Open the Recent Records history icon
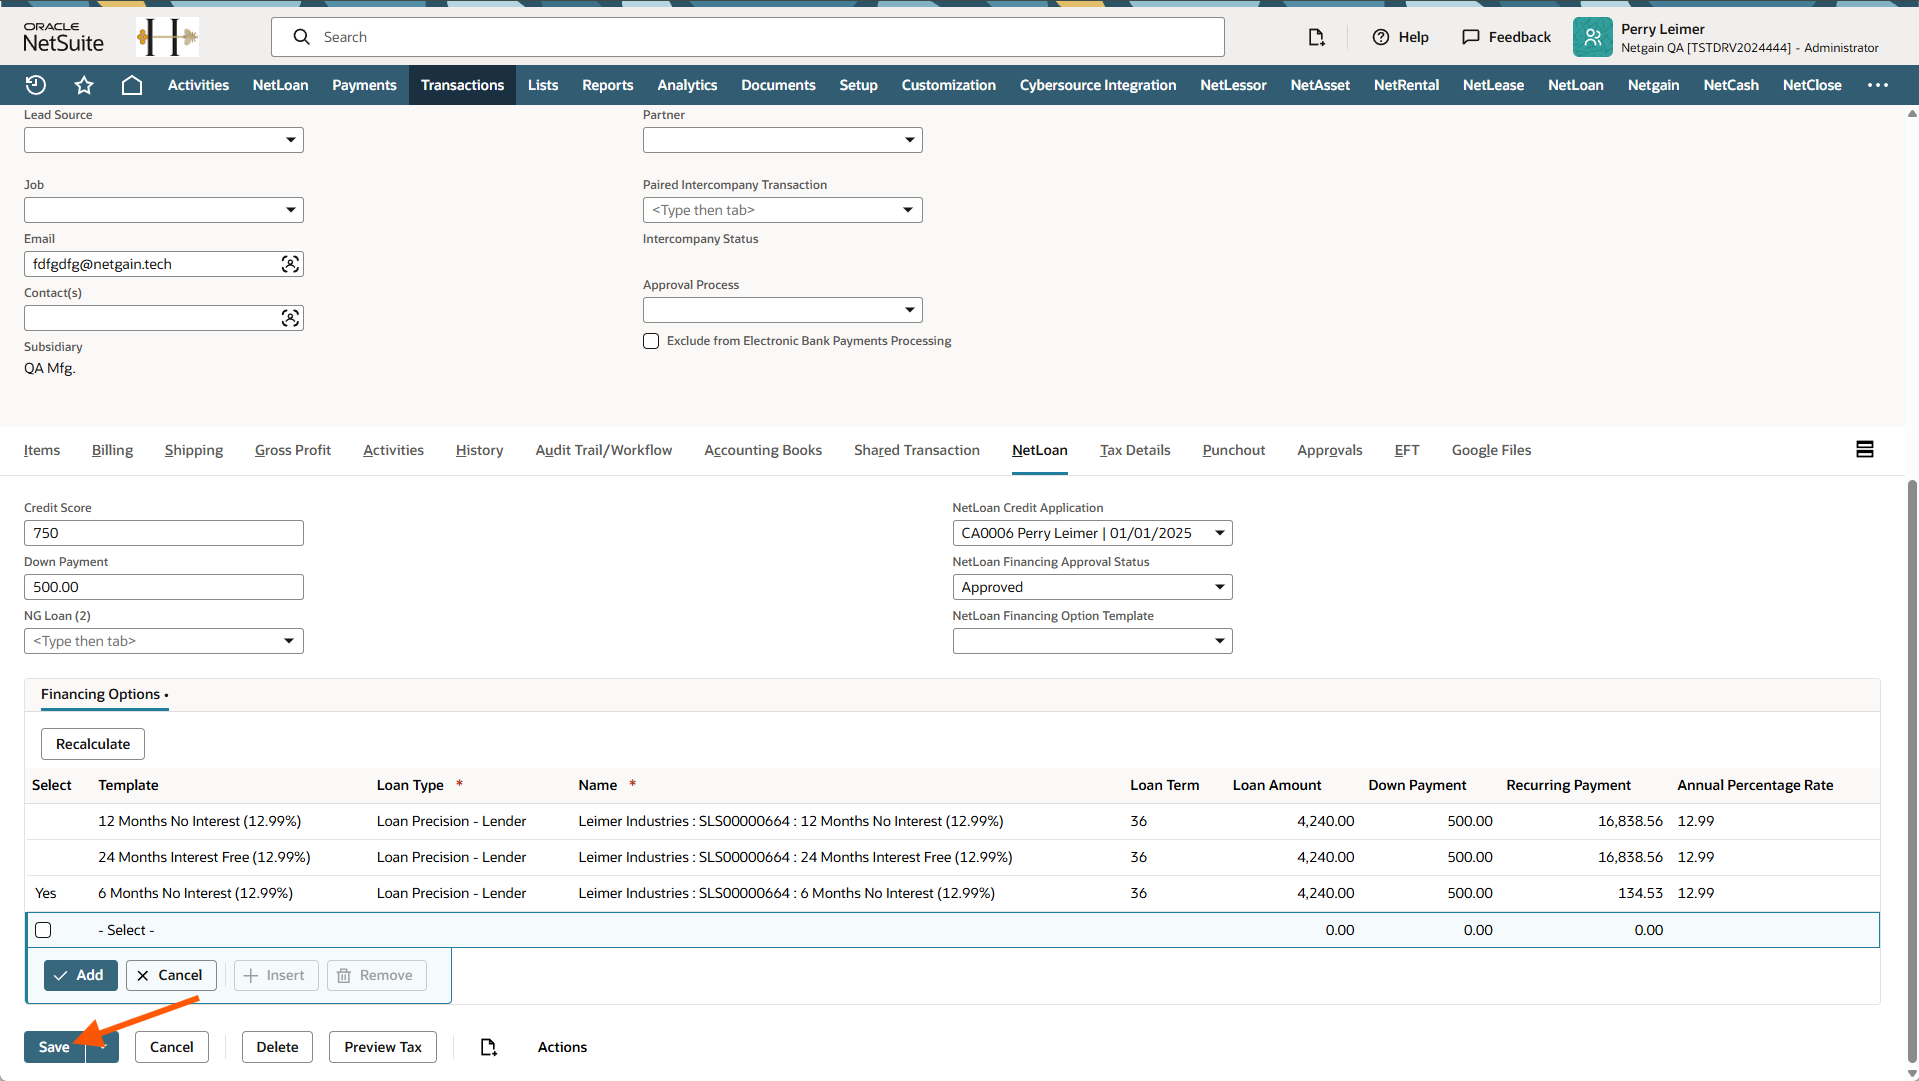1919x1081 pixels. point(36,85)
